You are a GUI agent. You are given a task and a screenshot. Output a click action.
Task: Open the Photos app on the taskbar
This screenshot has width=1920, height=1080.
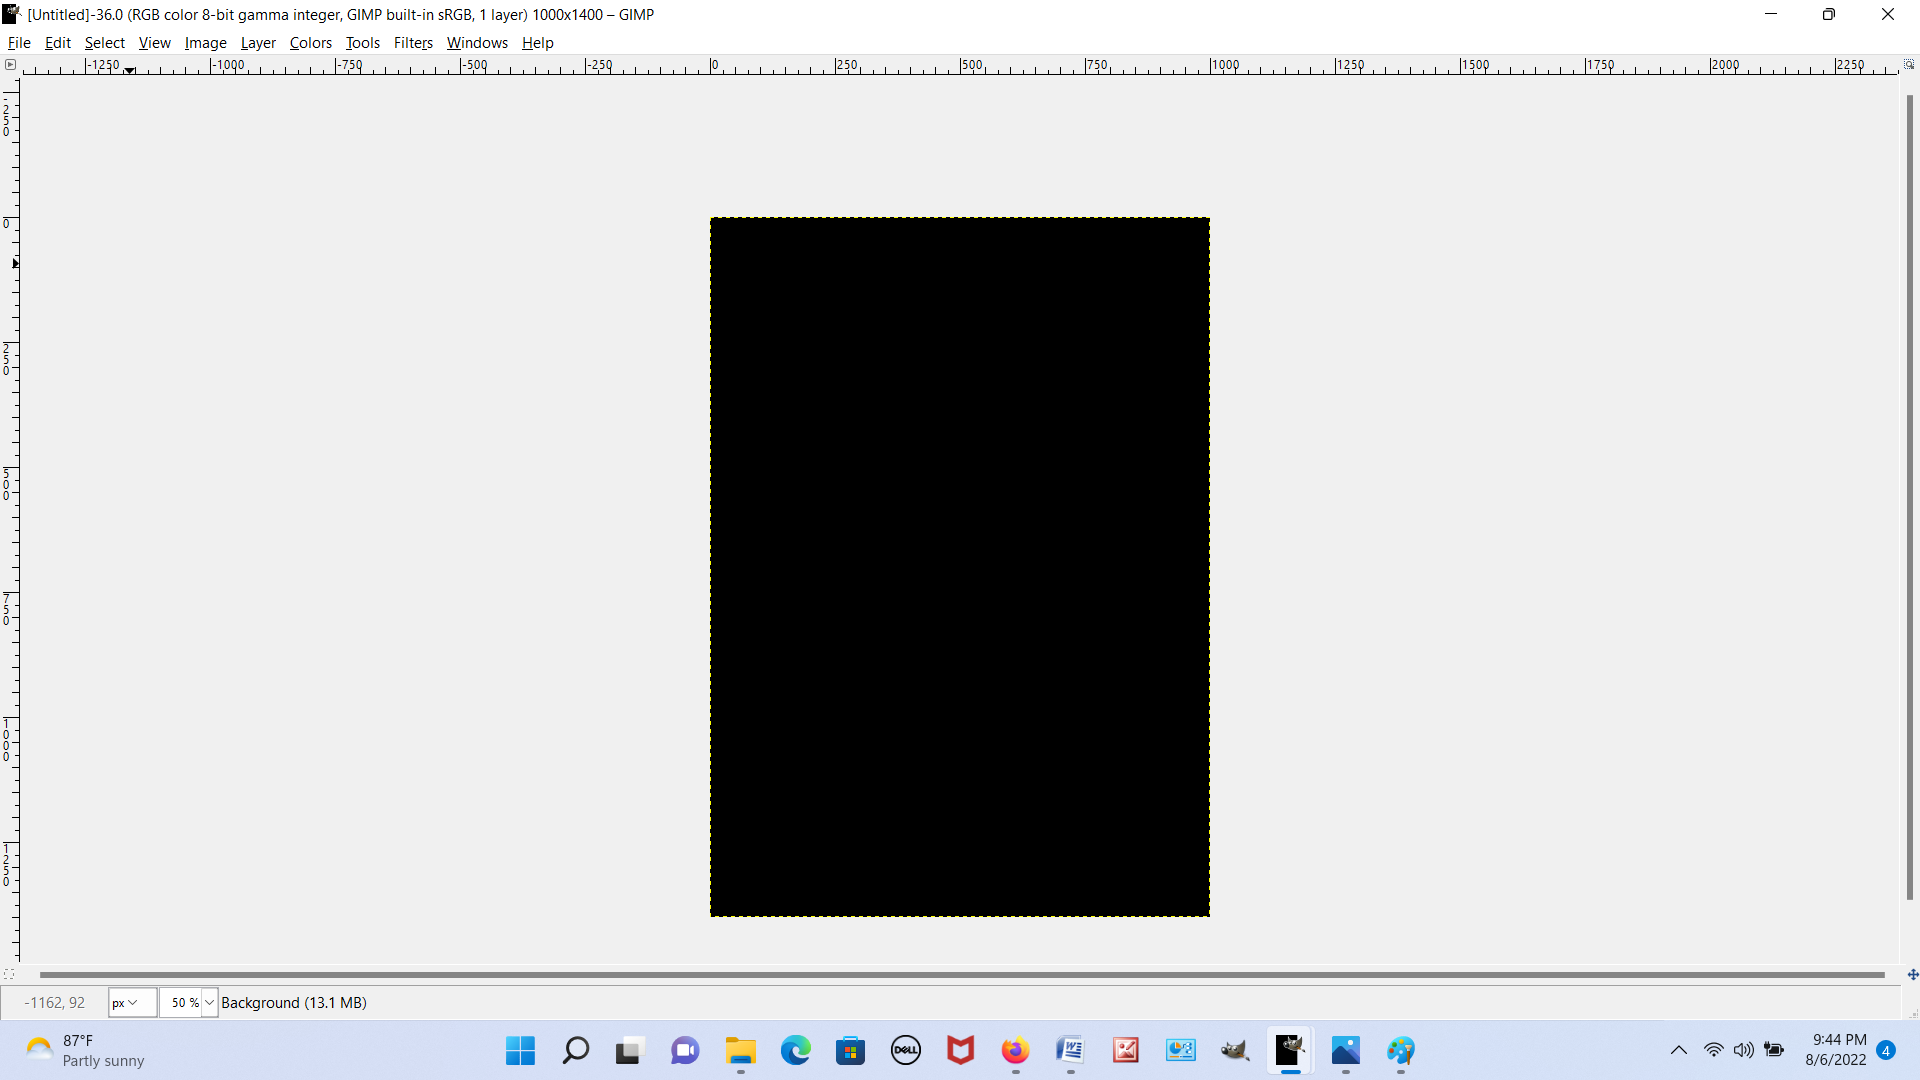1346,1051
